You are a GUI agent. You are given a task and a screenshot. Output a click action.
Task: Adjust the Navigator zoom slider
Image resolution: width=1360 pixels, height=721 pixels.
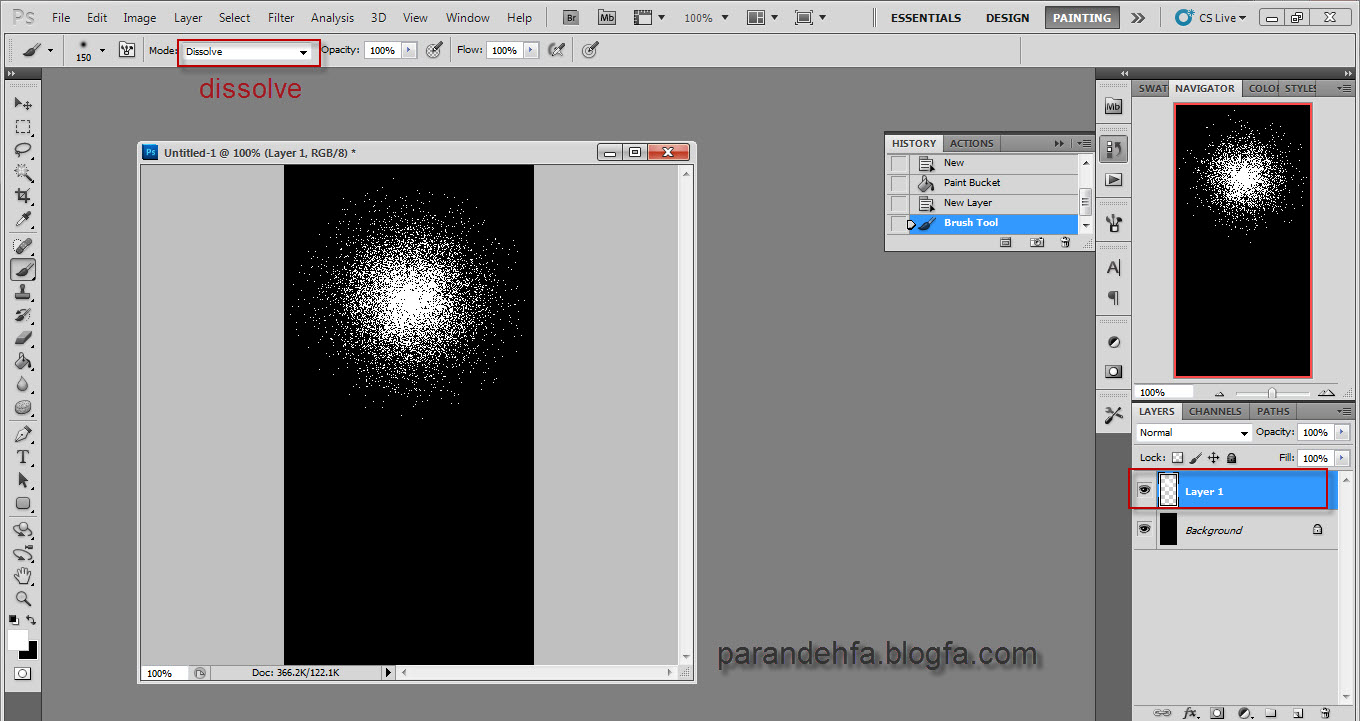click(x=1271, y=393)
